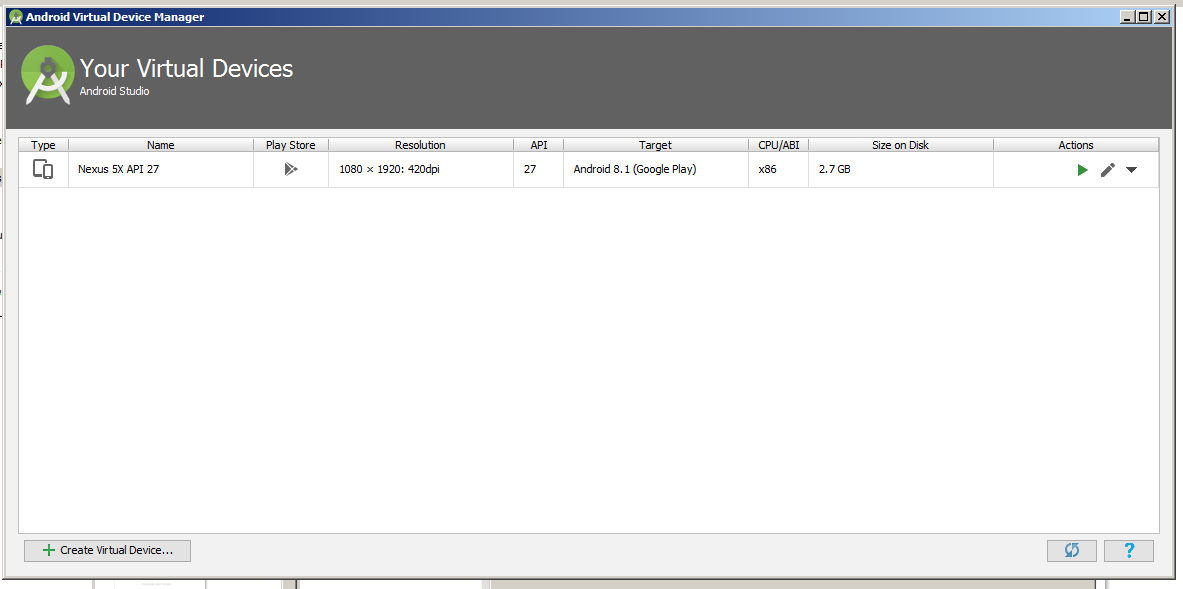Sort by Resolution column header
The width and height of the screenshot is (1183, 589).
pos(420,145)
